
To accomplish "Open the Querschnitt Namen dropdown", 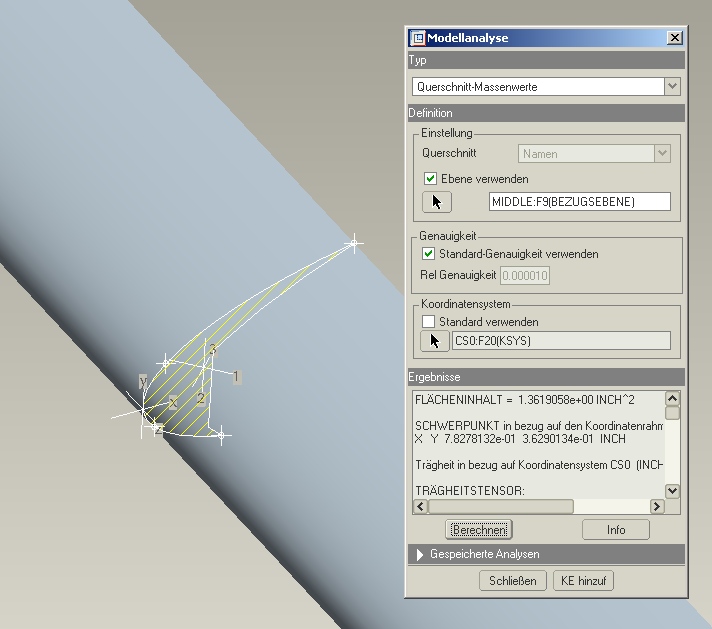I will tap(662, 154).
